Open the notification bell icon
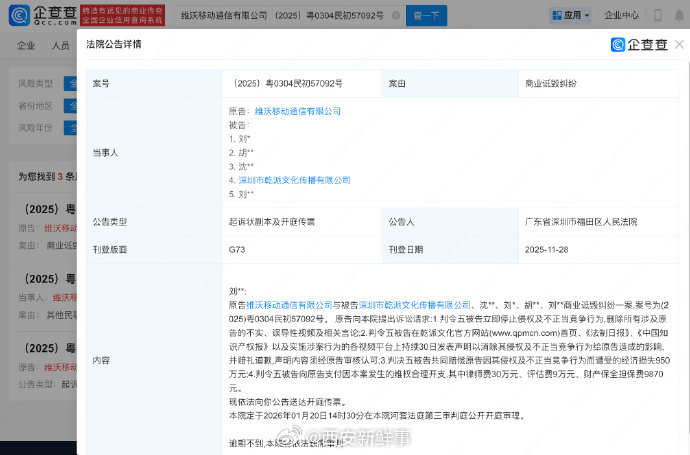The height and width of the screenshot is (455, 690). tap(679, 15)
